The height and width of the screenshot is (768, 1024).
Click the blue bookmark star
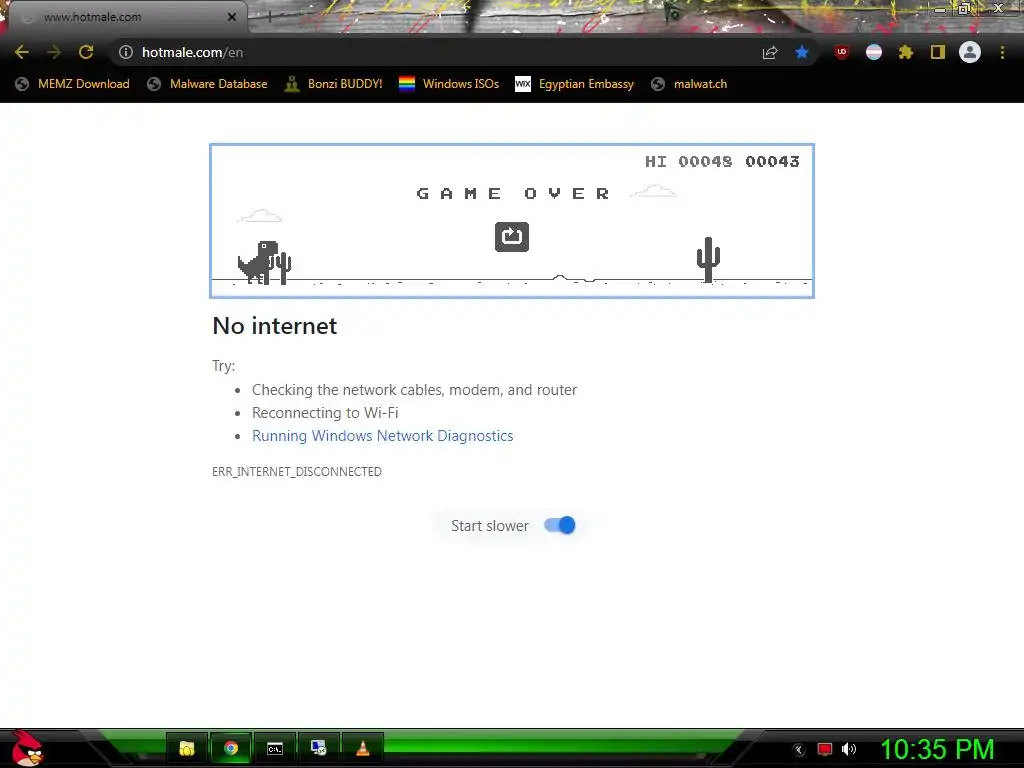[x=802, y=52]
